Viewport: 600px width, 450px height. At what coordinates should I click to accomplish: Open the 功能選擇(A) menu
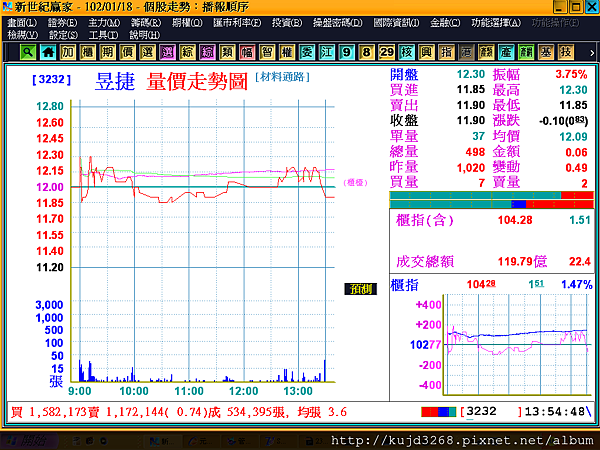tap(496, 23)
